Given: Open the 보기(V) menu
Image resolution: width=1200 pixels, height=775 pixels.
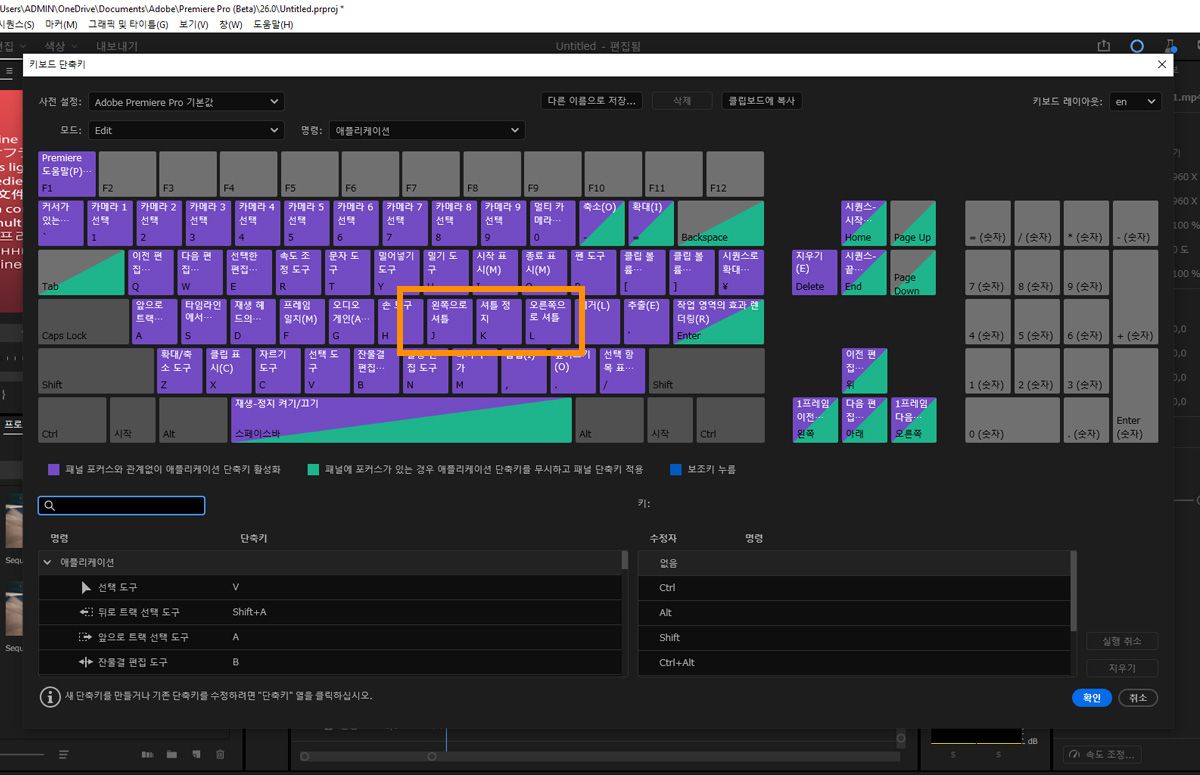Looking at the screenshot, I should [194, 24].
